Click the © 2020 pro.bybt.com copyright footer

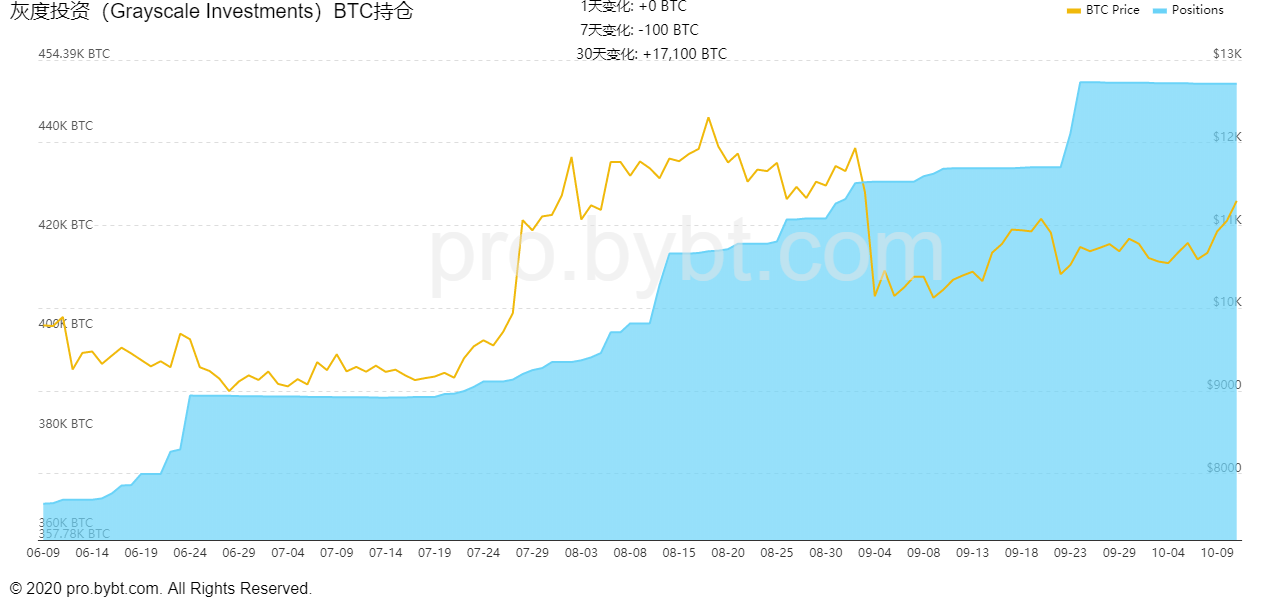(161, 589)
